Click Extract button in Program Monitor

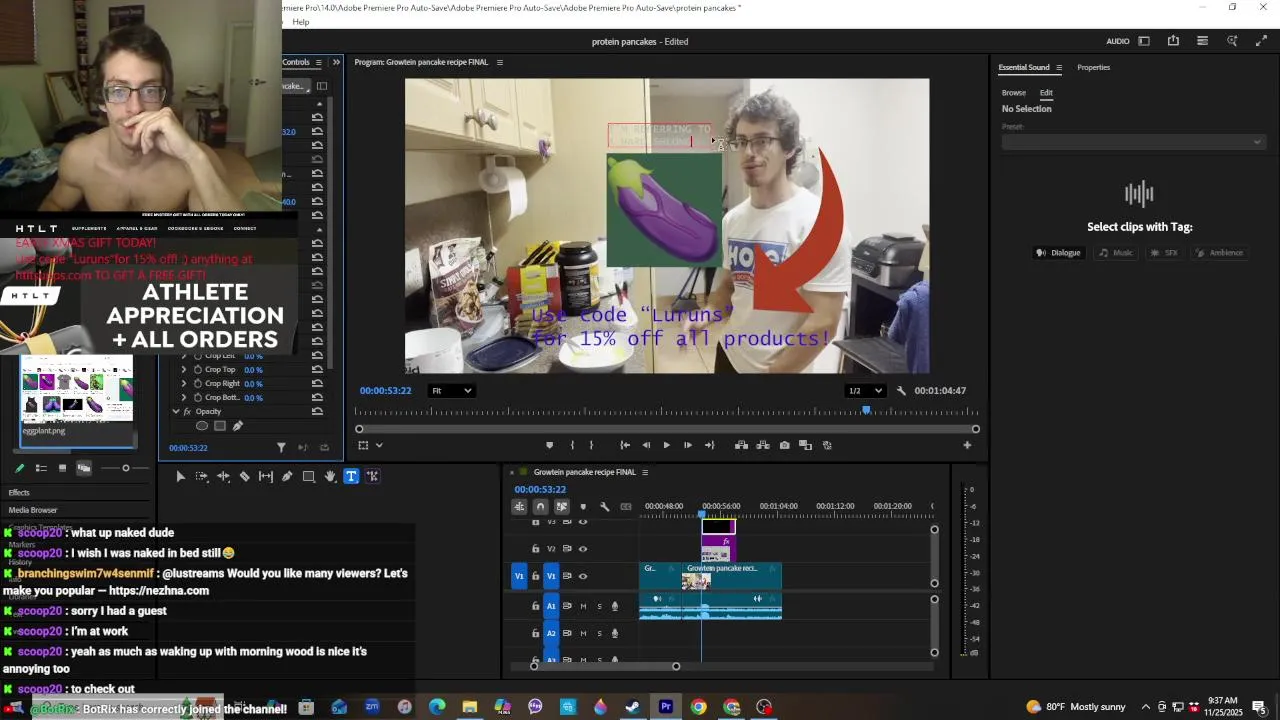click(x=763, y=445)
